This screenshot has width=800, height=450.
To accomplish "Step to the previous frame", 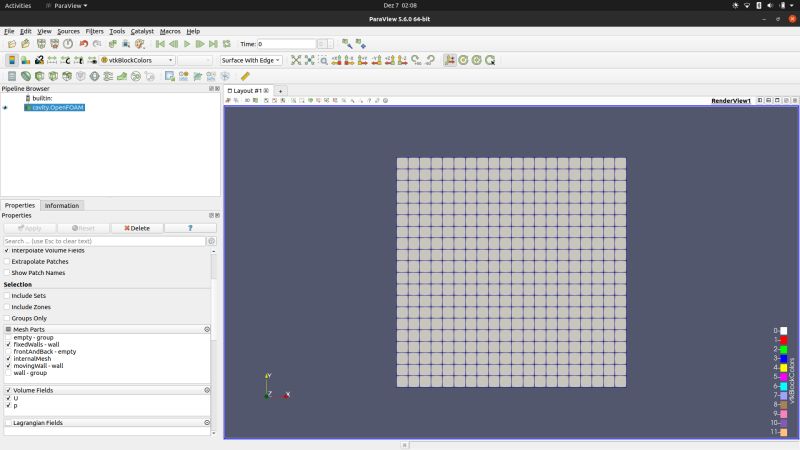I will click(x=173, y=44).
